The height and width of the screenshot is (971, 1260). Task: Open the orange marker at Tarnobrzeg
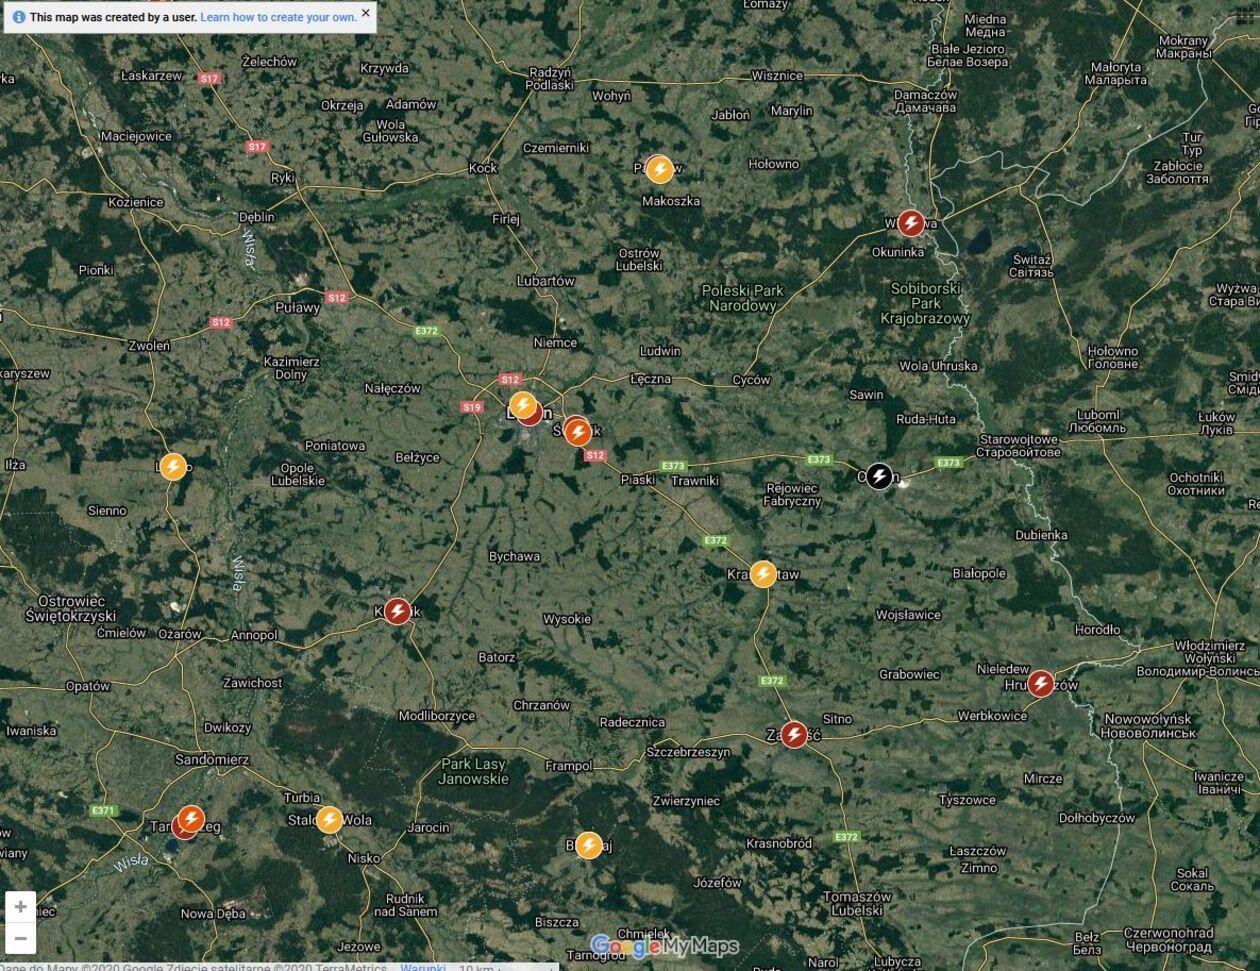coord(192,818)
